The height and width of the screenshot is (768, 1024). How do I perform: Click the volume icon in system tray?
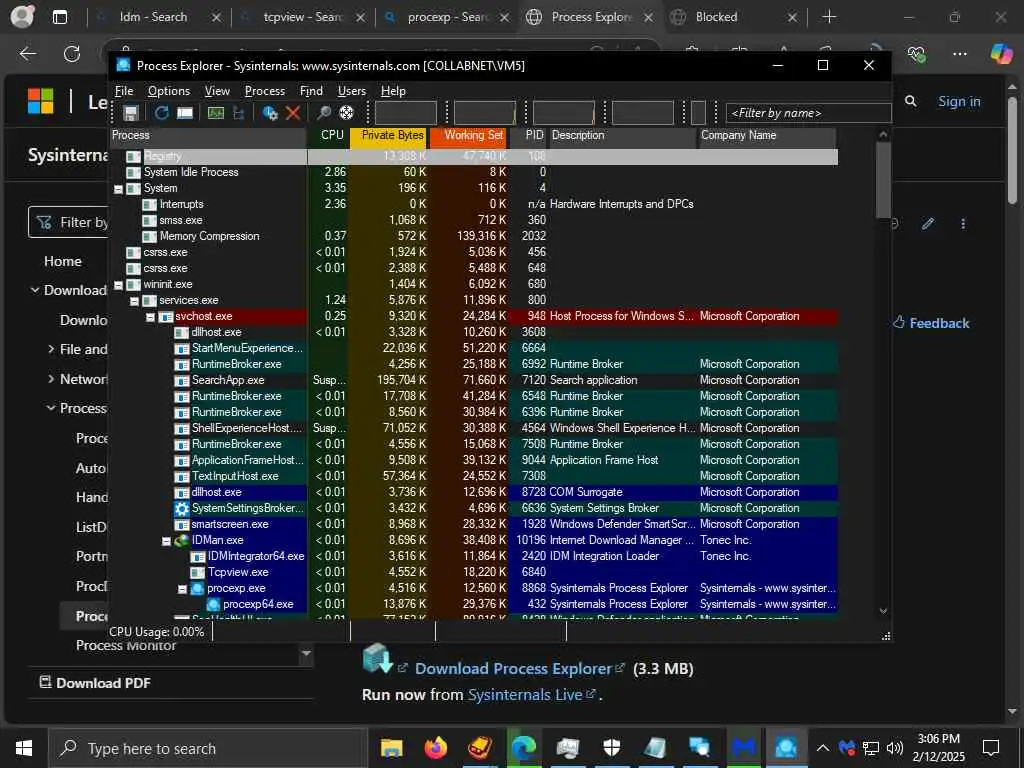[895, 748]
